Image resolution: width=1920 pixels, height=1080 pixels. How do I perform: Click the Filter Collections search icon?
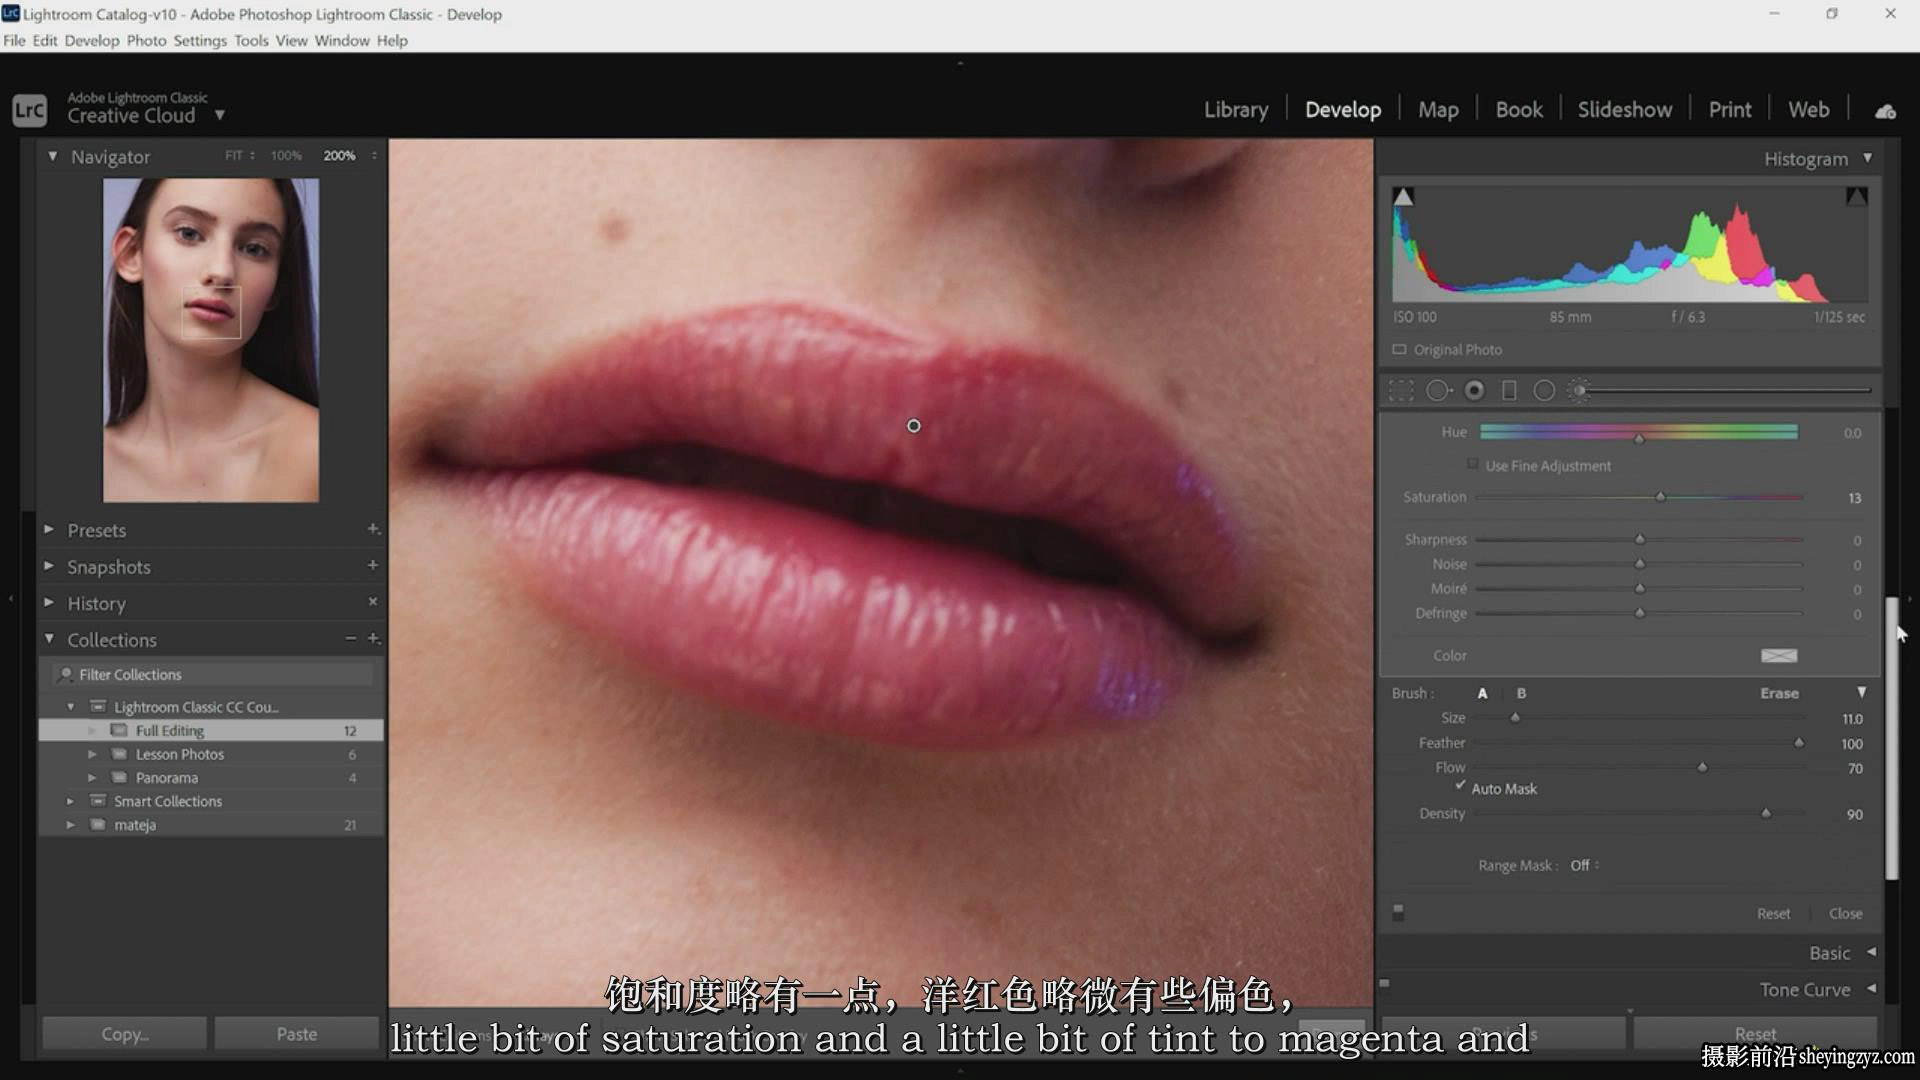click(66, 674)
